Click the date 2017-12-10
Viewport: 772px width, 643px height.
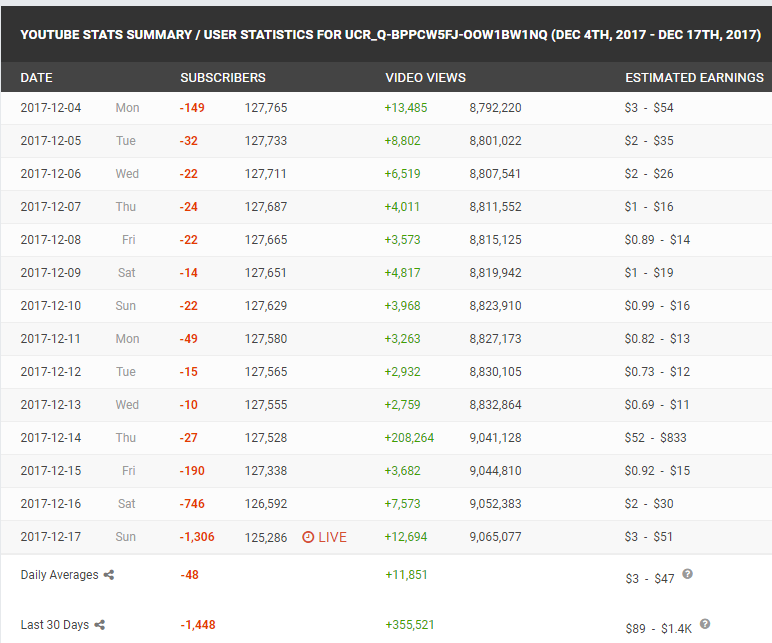tap(51, 306)
